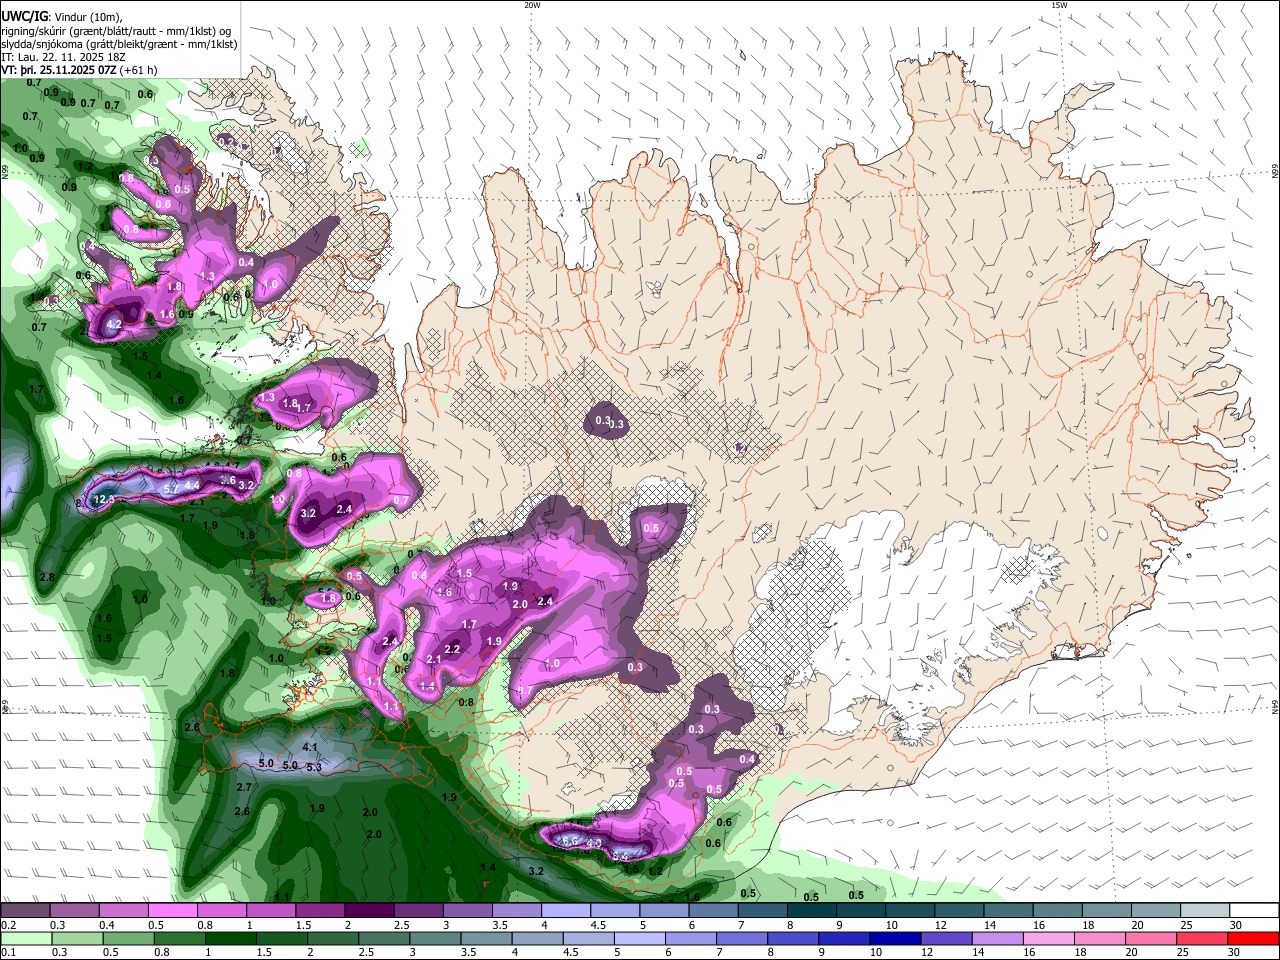Click the "64N" latitude label on the right edge
This screenshot has width=1280, height=960.
click(x=1274, y=707)
